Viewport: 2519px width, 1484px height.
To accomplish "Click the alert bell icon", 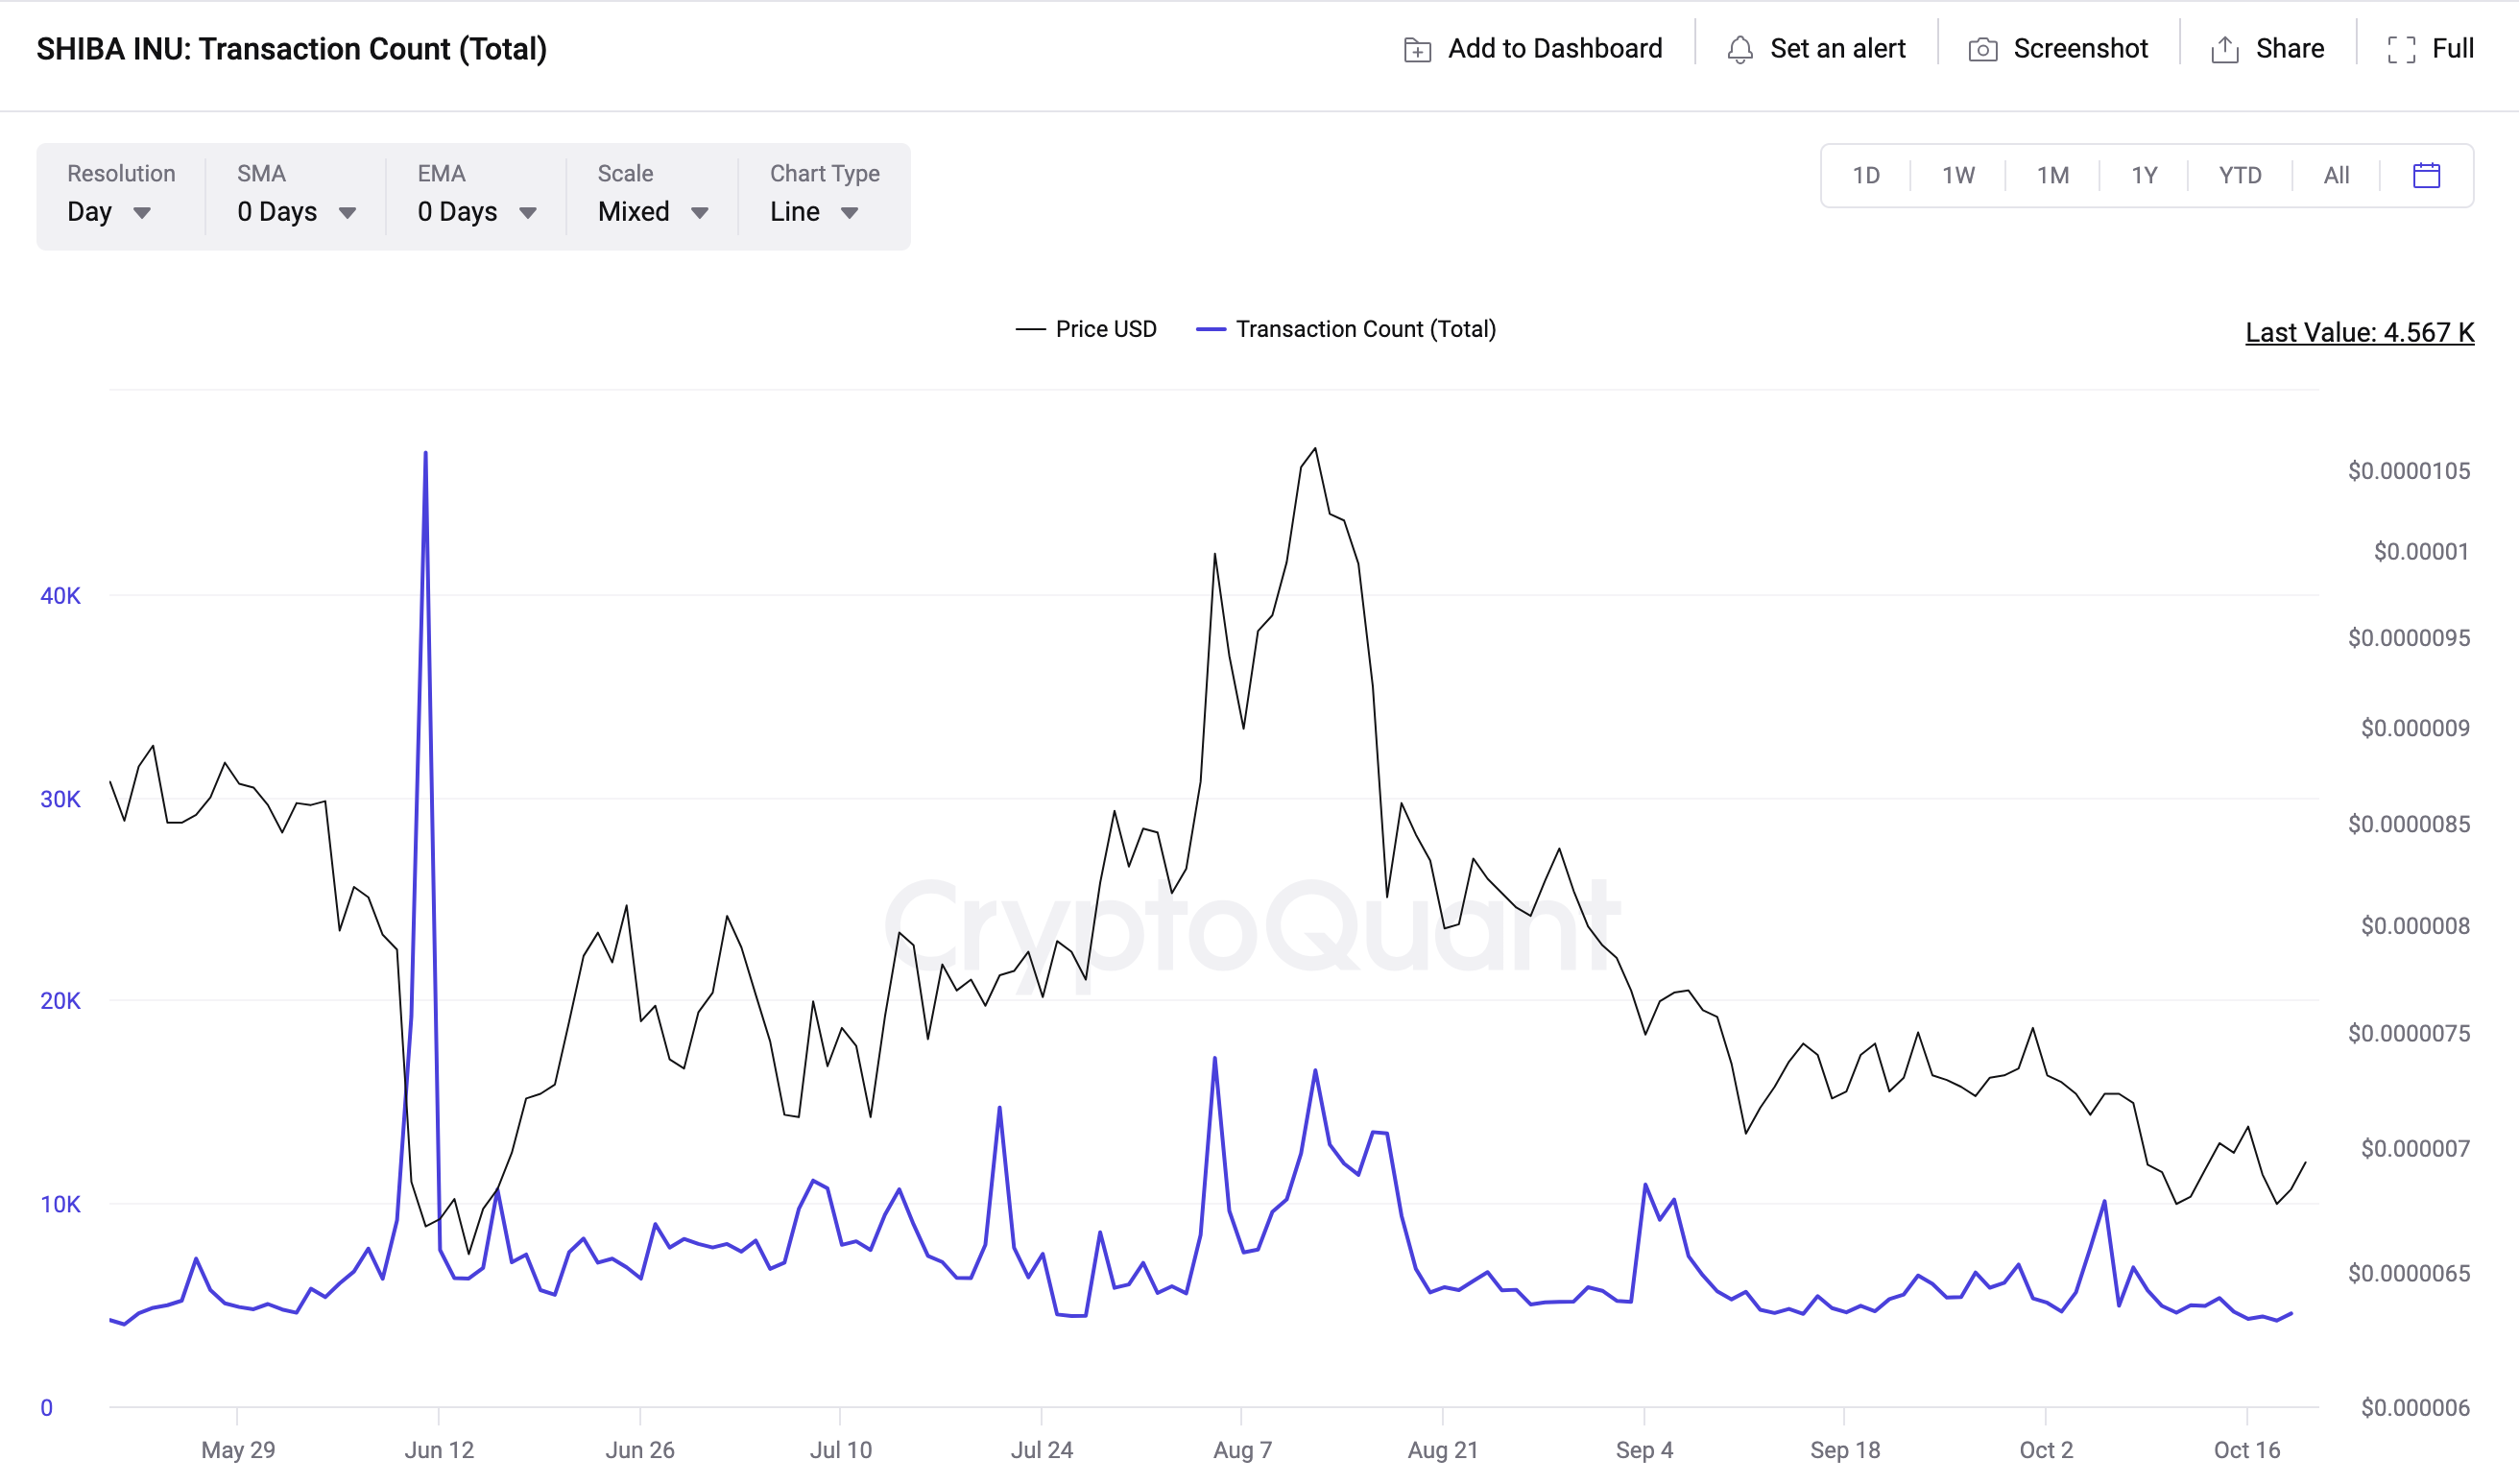I will 1740,49.
